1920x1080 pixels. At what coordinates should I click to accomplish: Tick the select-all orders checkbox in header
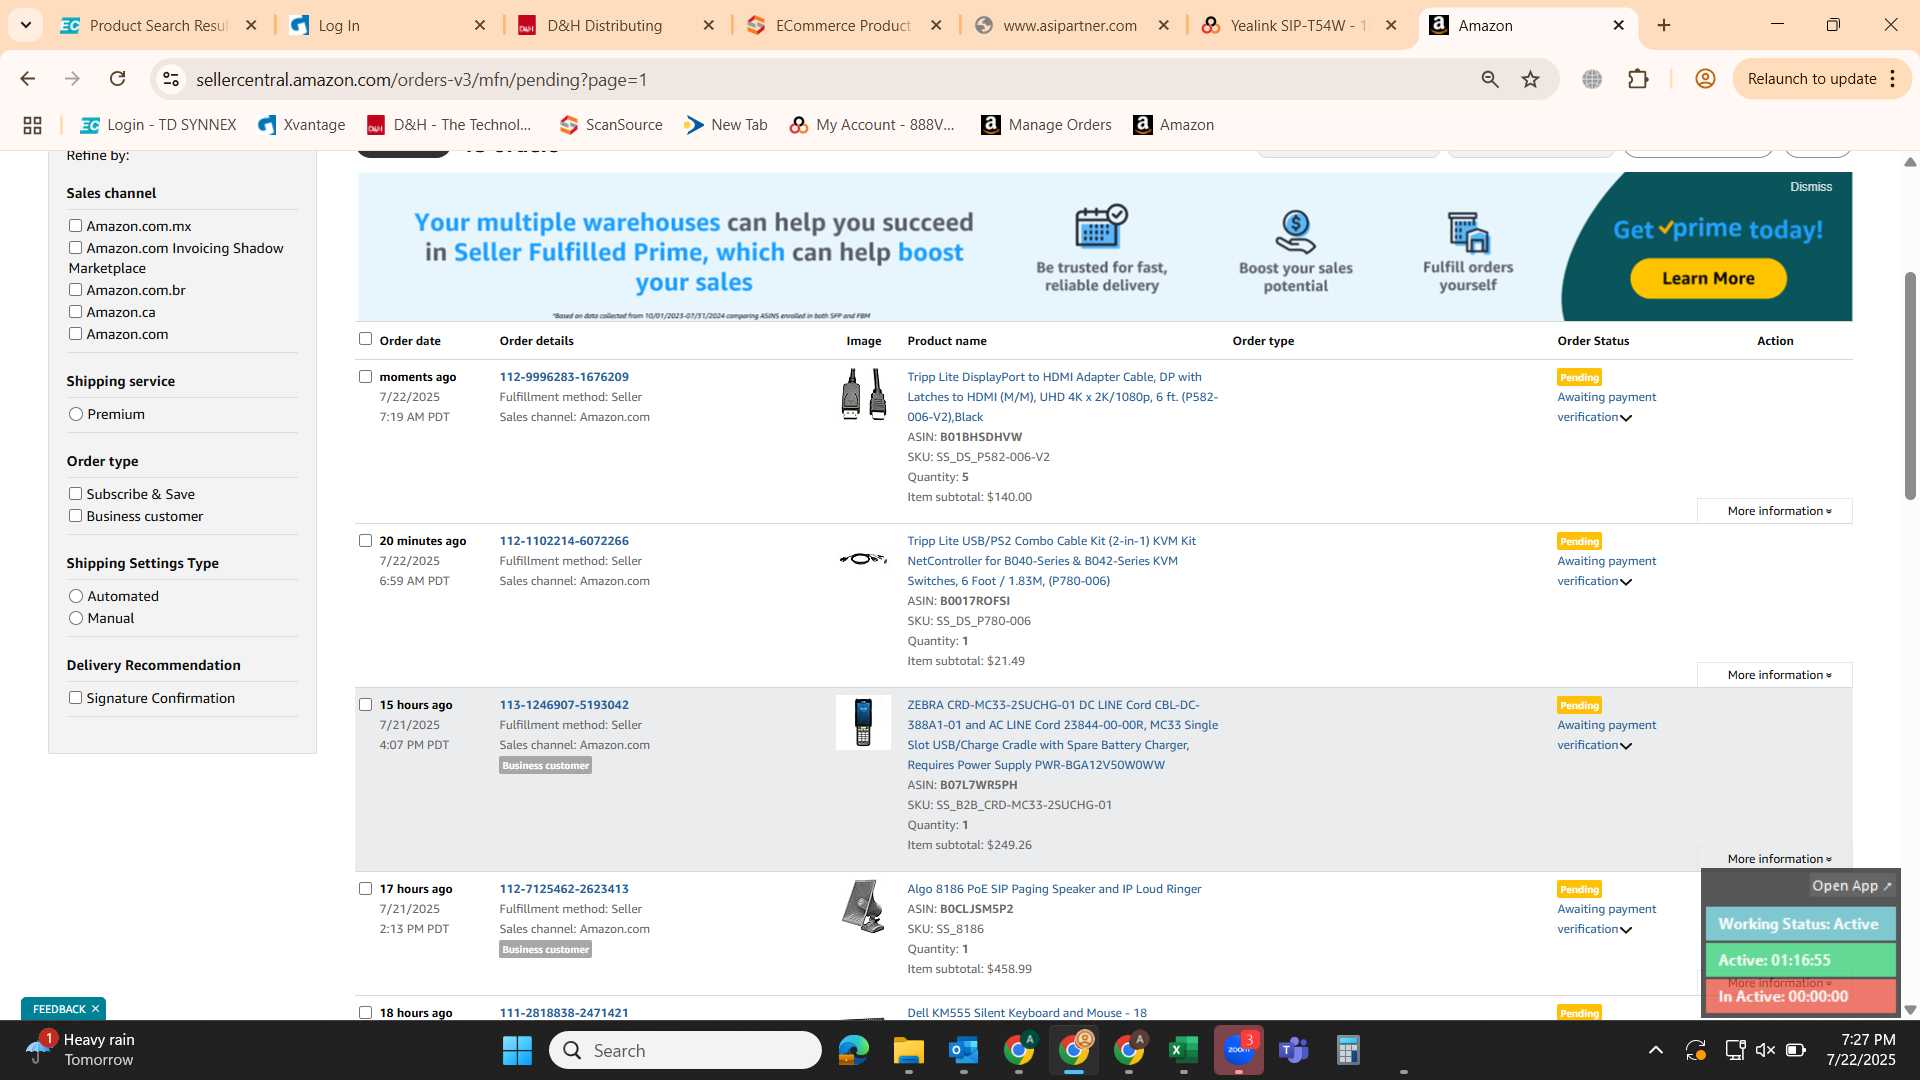[x=365, y=339]
